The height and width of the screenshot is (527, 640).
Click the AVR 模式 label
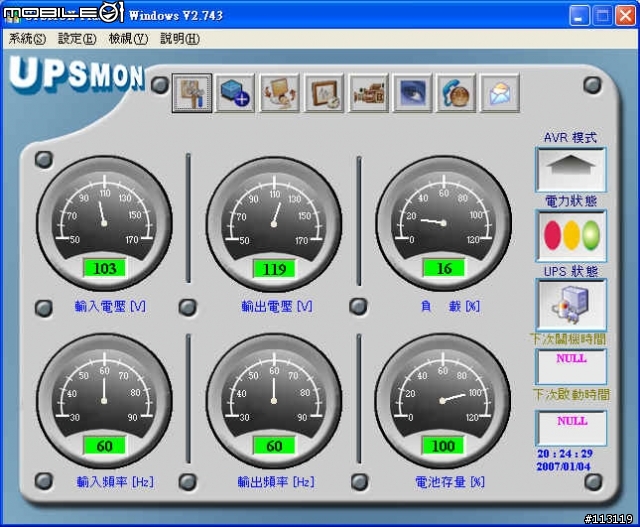(570, 137)
